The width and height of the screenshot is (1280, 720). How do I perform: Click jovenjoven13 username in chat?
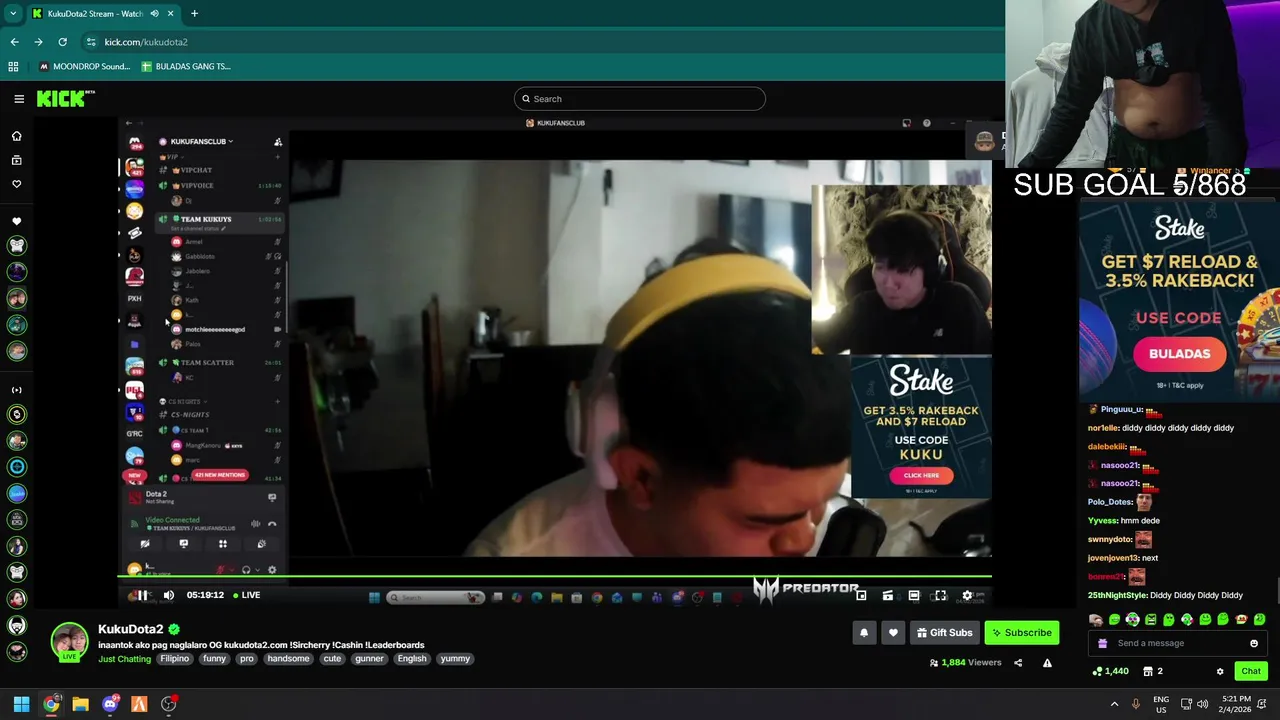(x=1113, y=558)
